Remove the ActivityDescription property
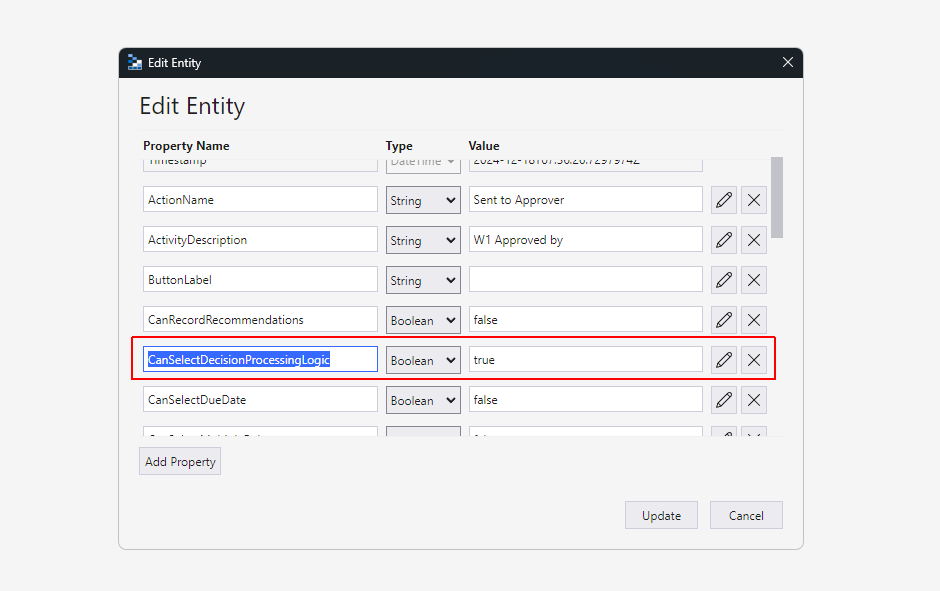Viewport: 940px width, 591px height. tap(754, 240)
